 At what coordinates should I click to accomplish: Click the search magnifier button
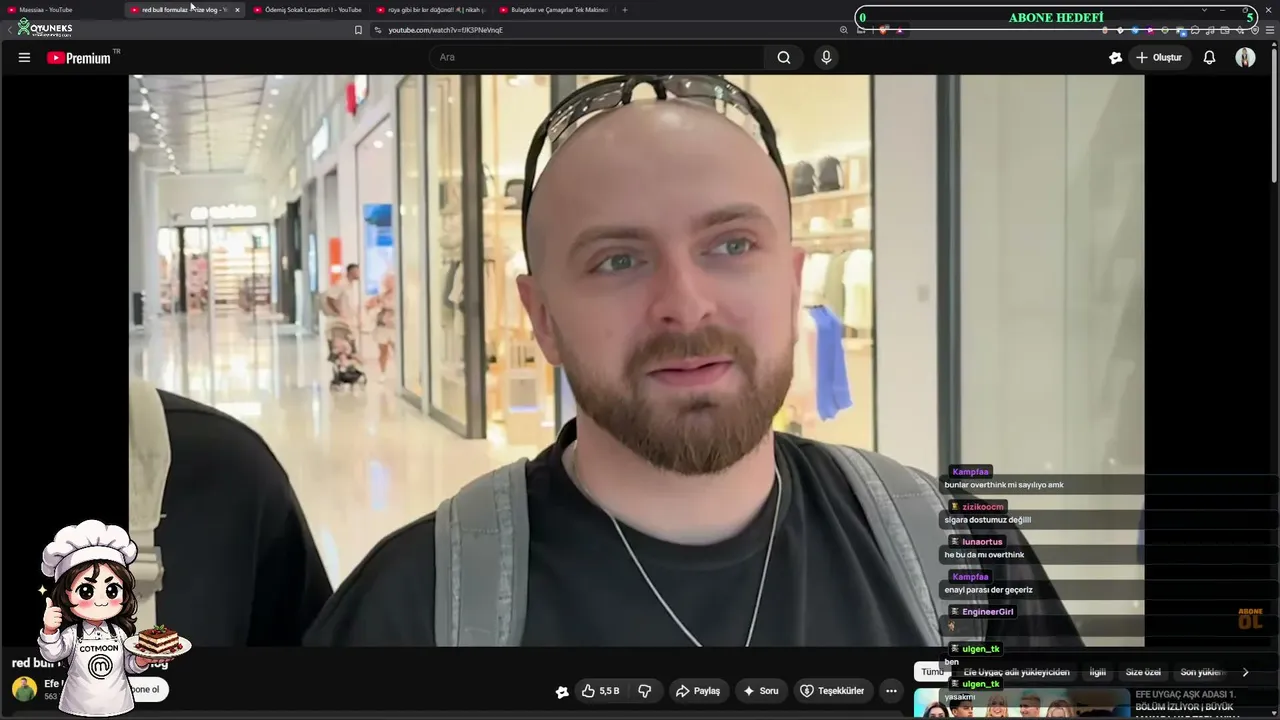(784, 58)
